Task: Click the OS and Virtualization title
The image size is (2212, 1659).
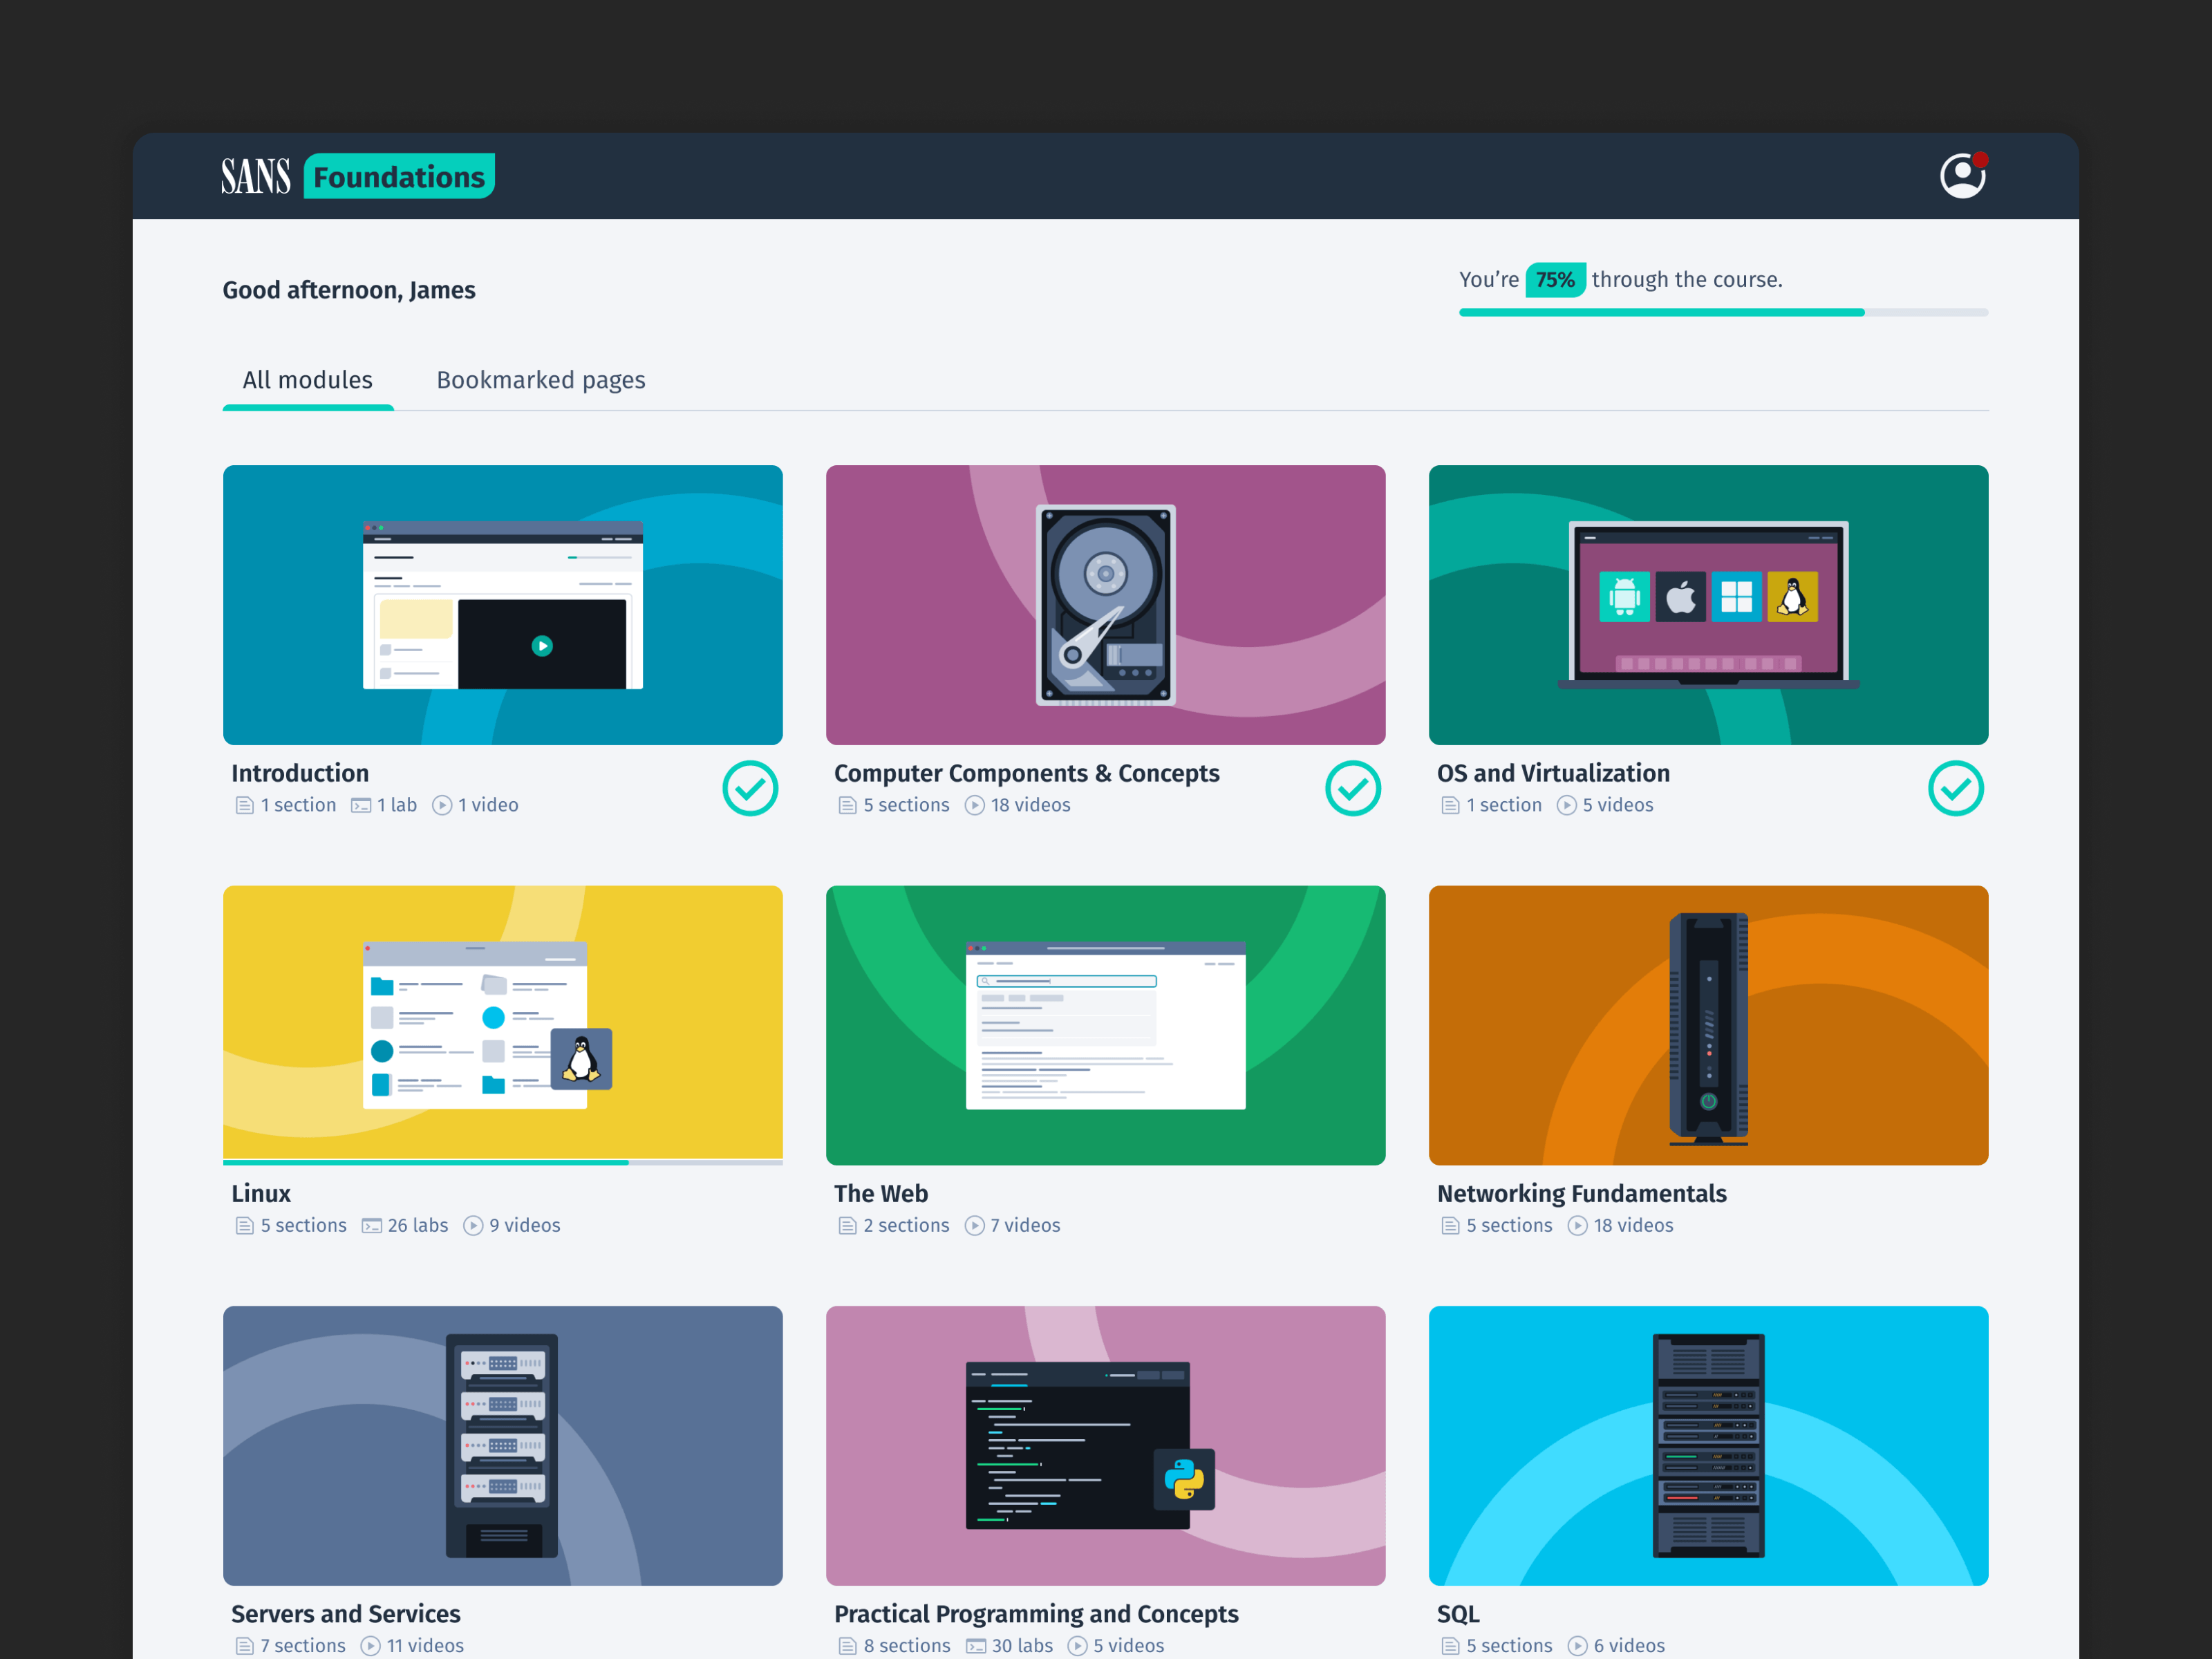Action: coord(1553,773)
